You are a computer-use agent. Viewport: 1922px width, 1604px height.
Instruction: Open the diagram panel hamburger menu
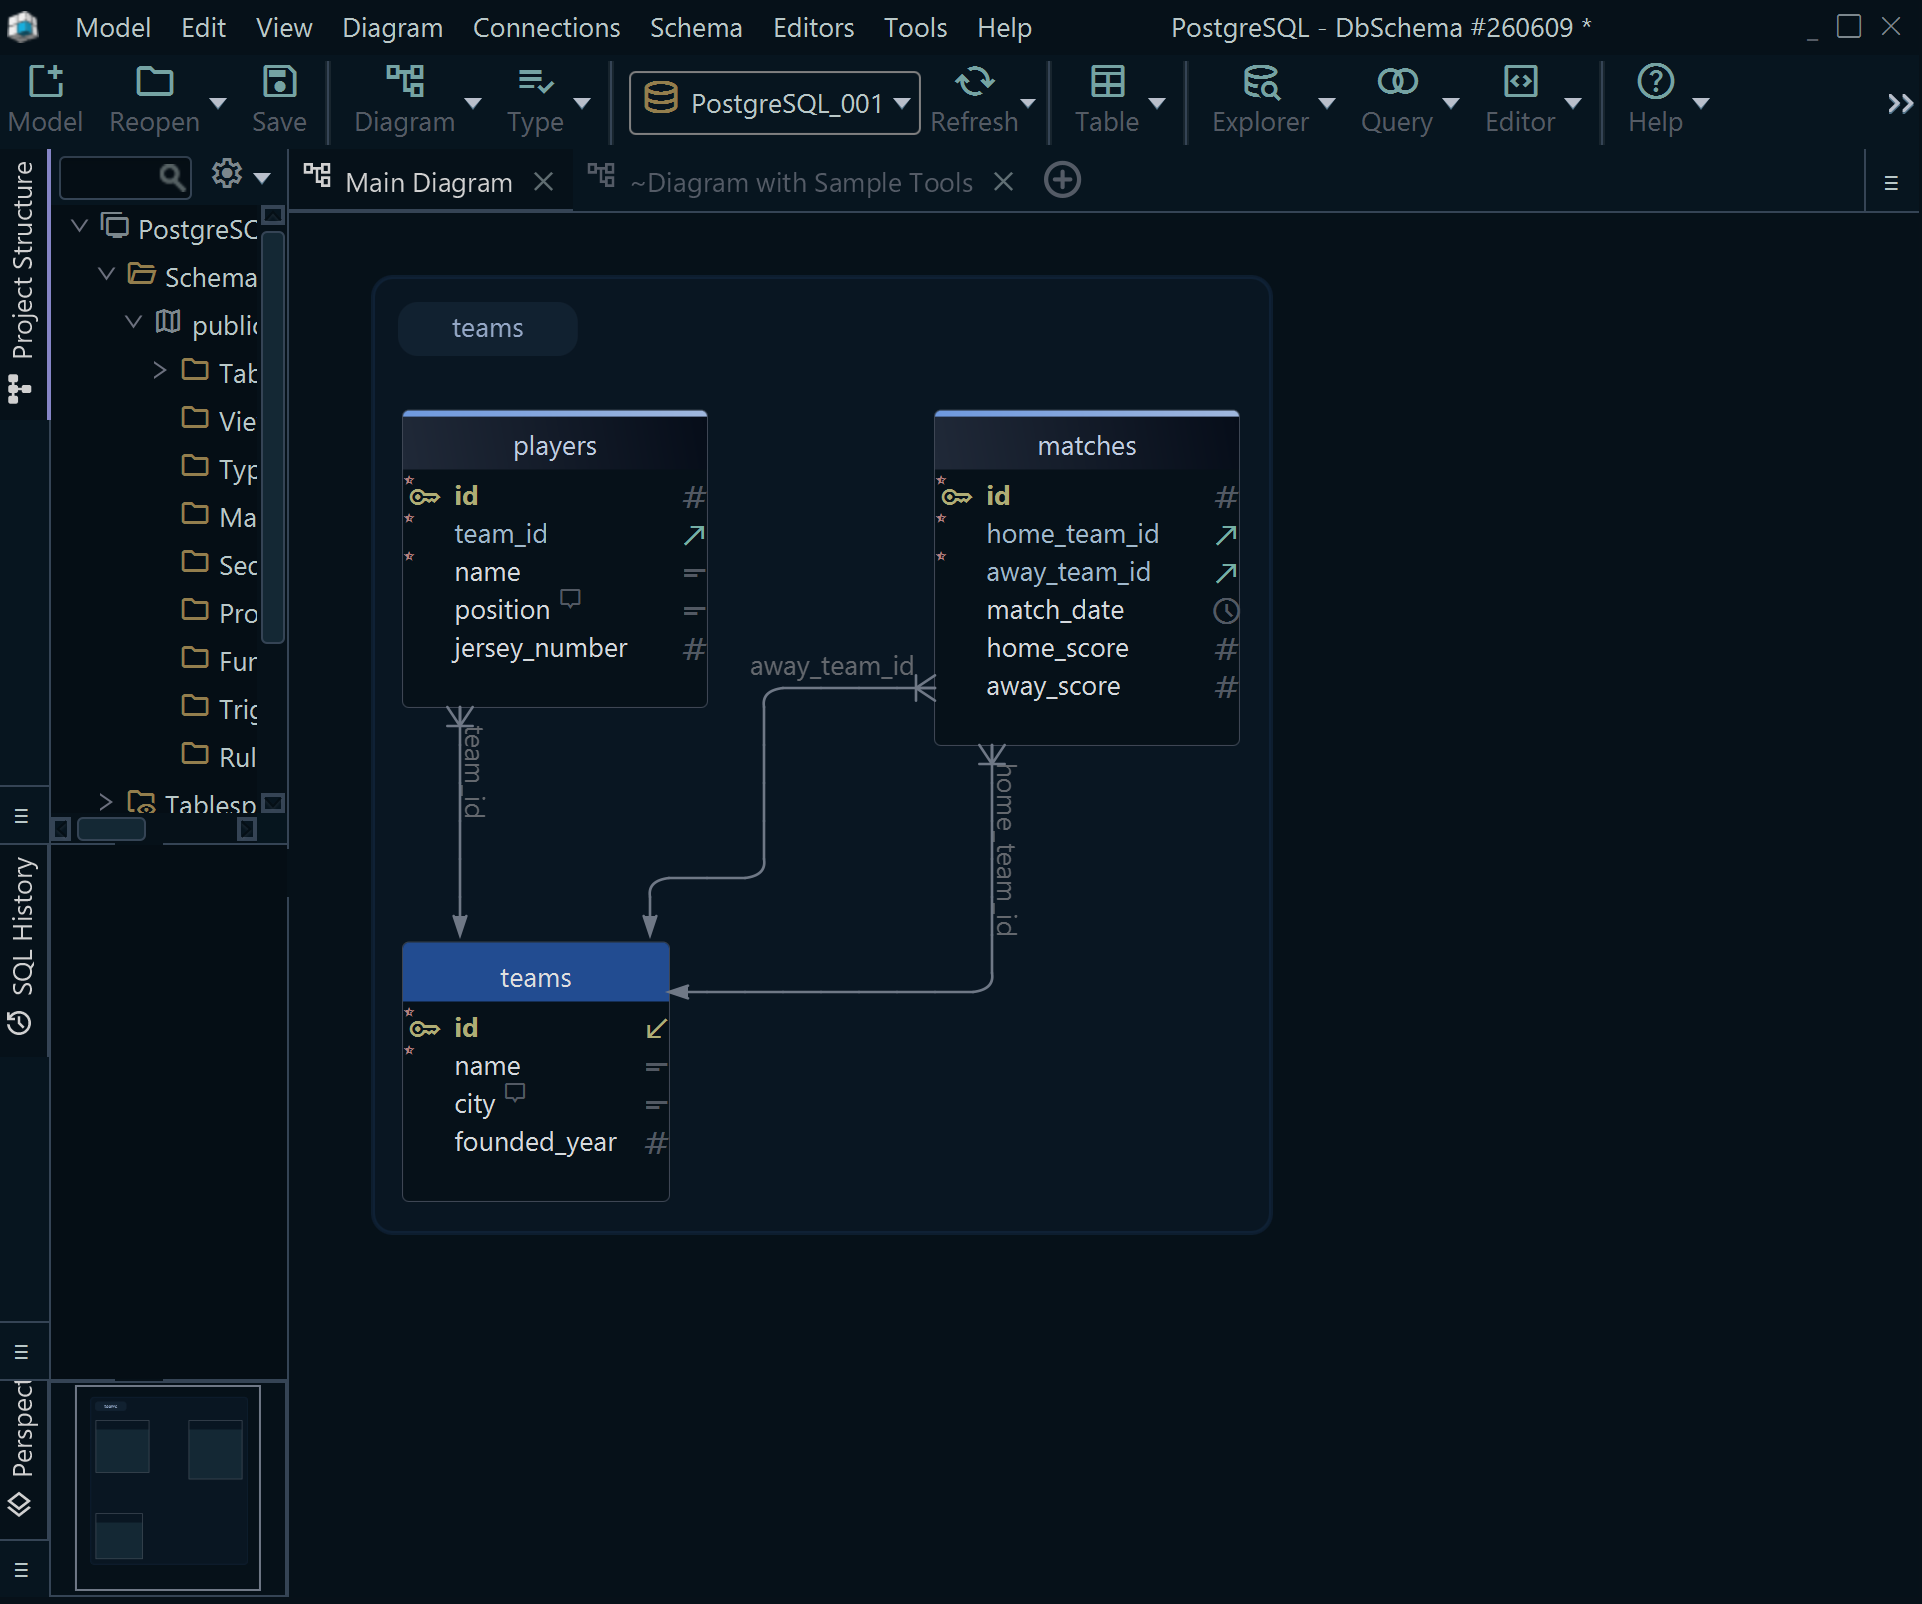click(x=1891, y=183)
